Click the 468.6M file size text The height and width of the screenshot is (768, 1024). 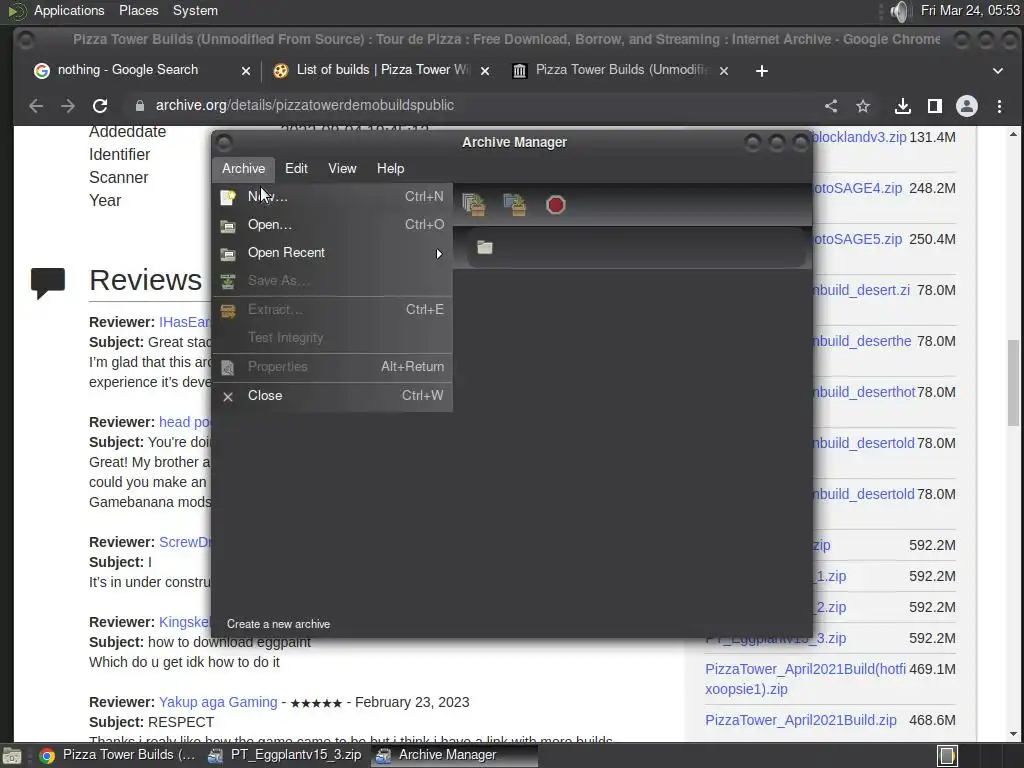(x=932, y=720)
